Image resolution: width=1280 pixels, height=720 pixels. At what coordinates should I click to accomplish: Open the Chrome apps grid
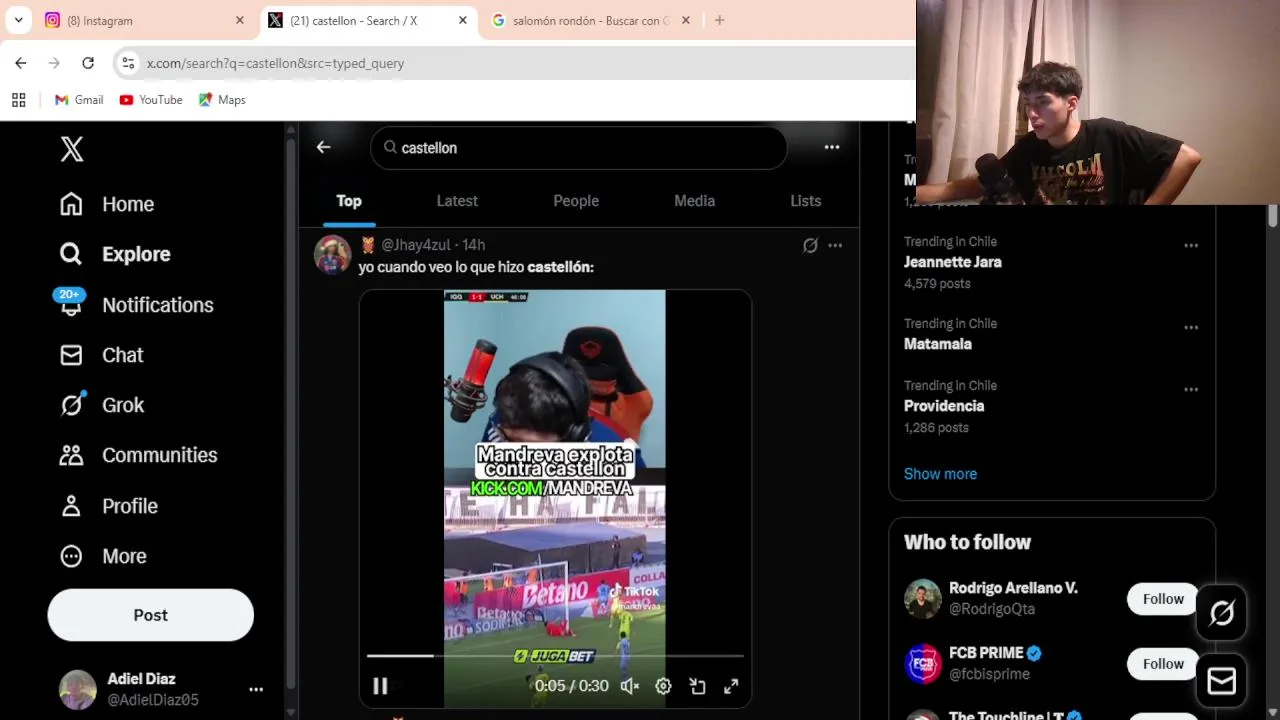[18, 100]
